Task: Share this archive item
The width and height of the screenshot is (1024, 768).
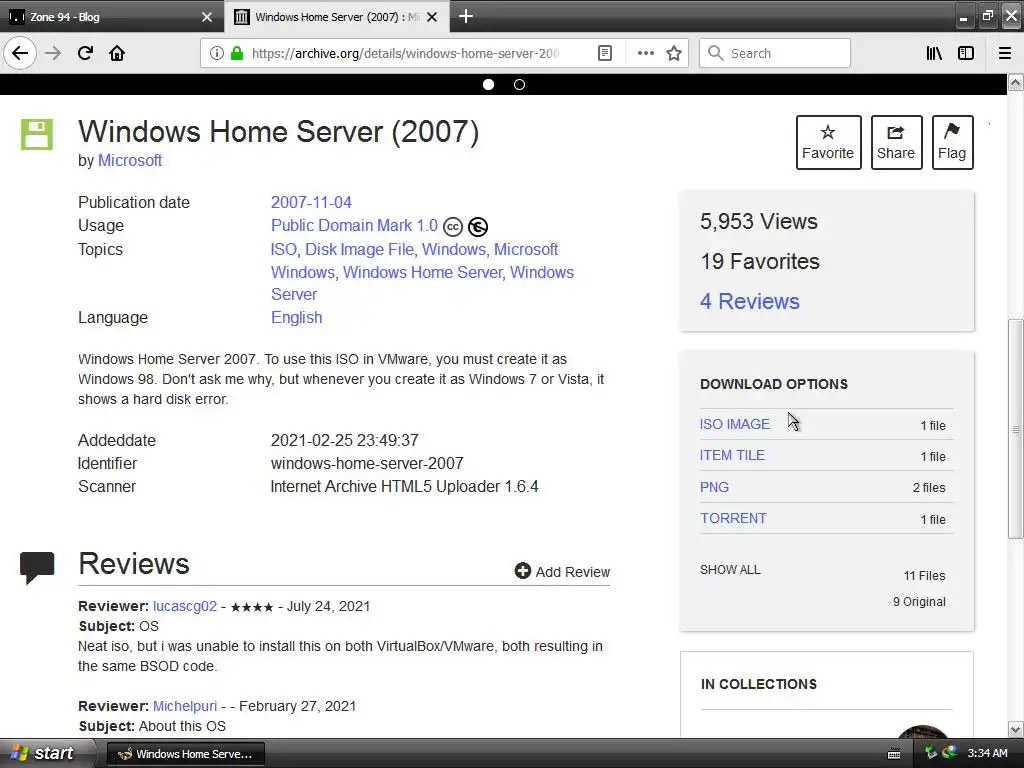Action: tap(896, 142)
